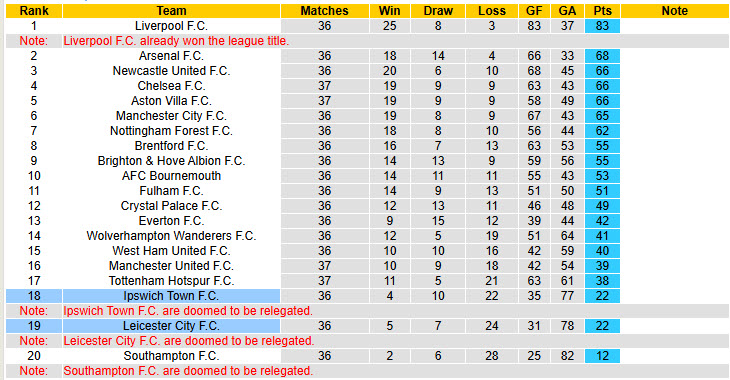Click the Arsenal F.C. team name
730x380 pixels.
(x=171, y=56)
